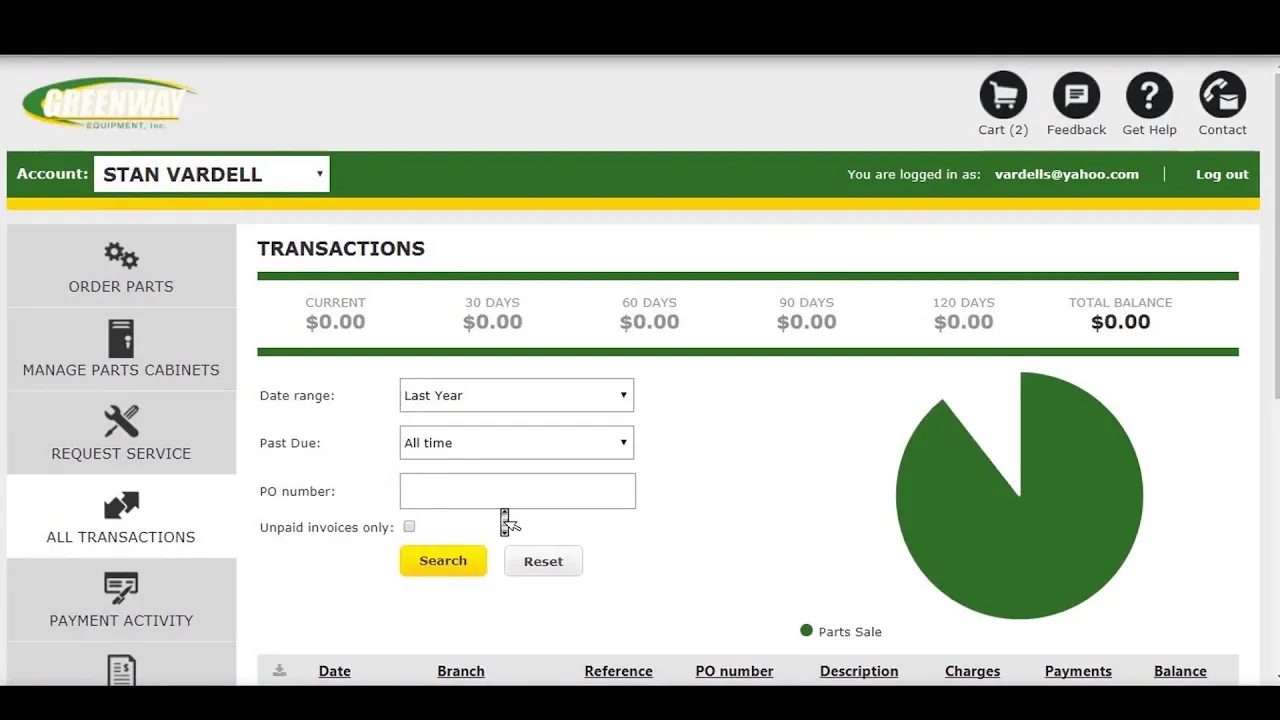Select MANAGE PARTS CABINETS label
Screen dimensions: 1280x720
(x=121, y=370)
